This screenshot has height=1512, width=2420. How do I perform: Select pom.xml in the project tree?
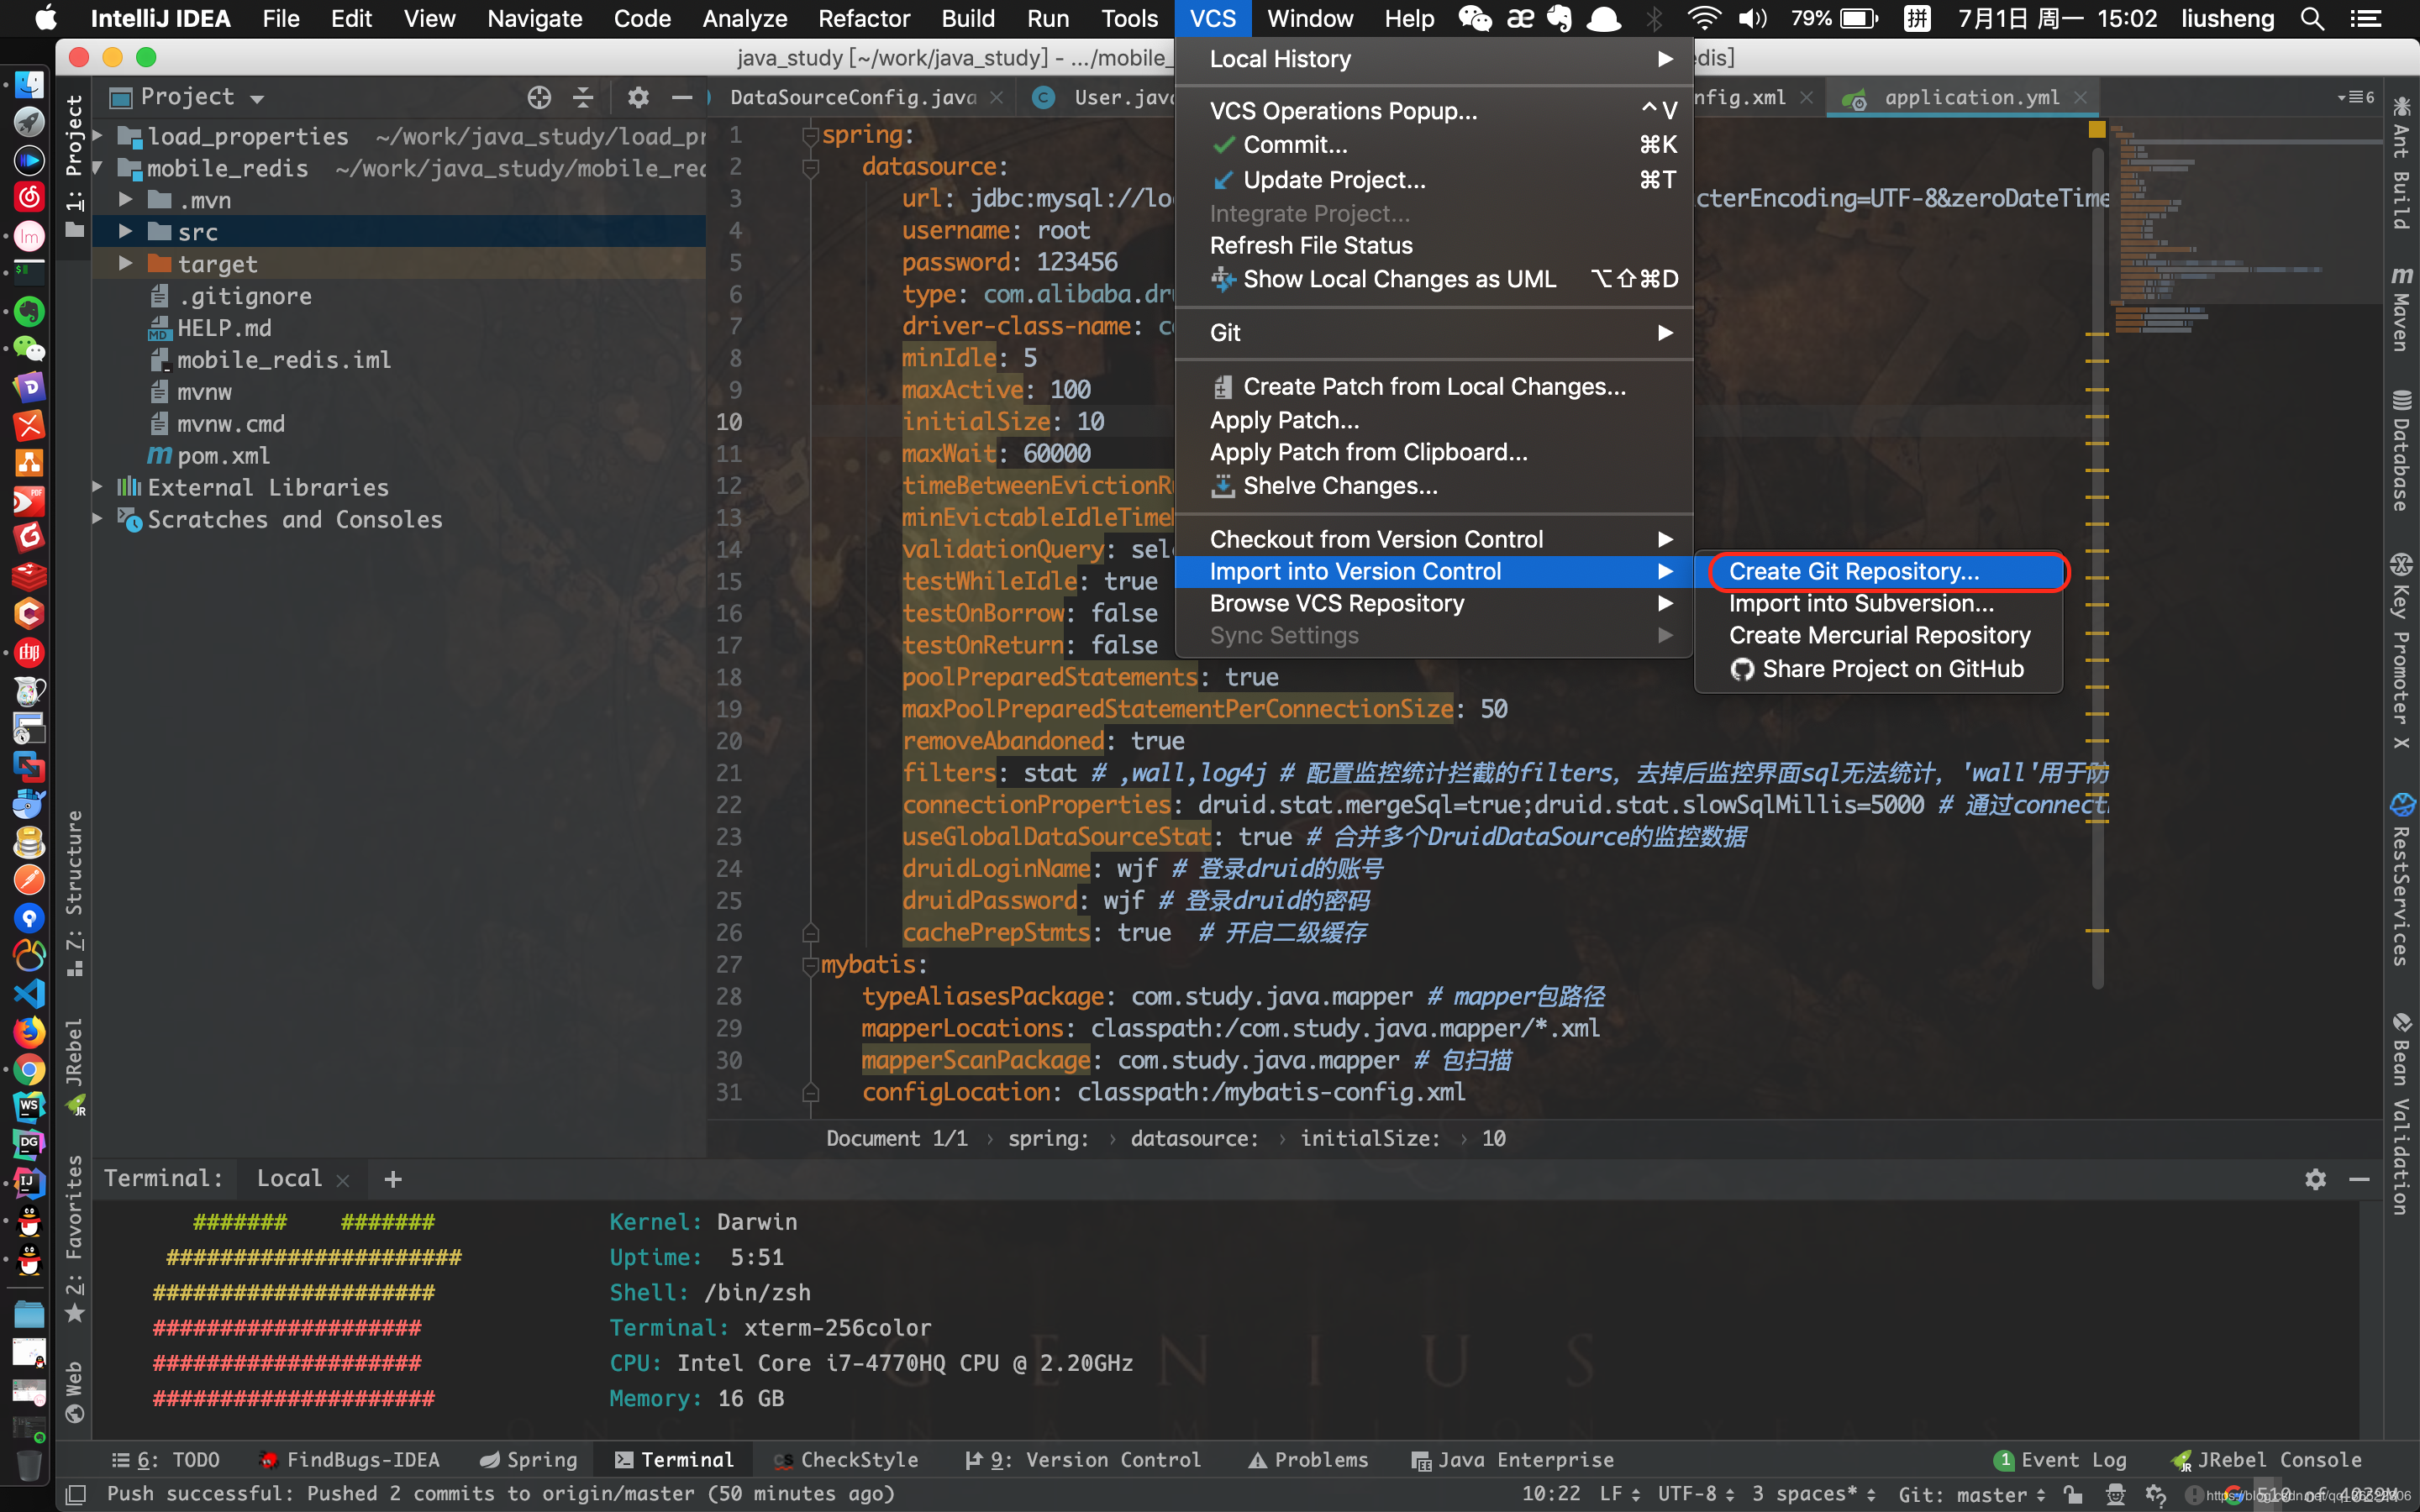coord(223,456)
